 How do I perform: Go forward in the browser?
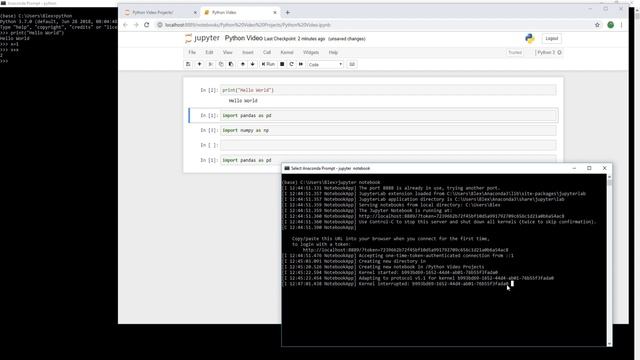pyautogui.click(x=136, y=25)
